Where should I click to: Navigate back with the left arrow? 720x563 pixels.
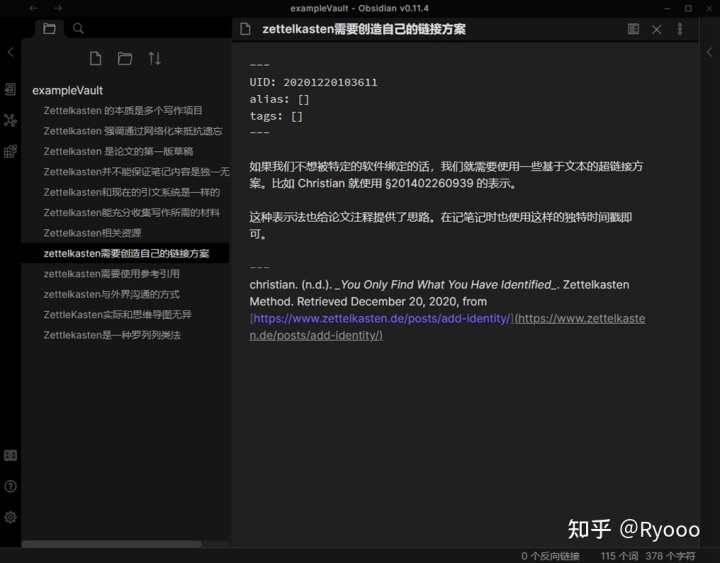click(34, 8)
